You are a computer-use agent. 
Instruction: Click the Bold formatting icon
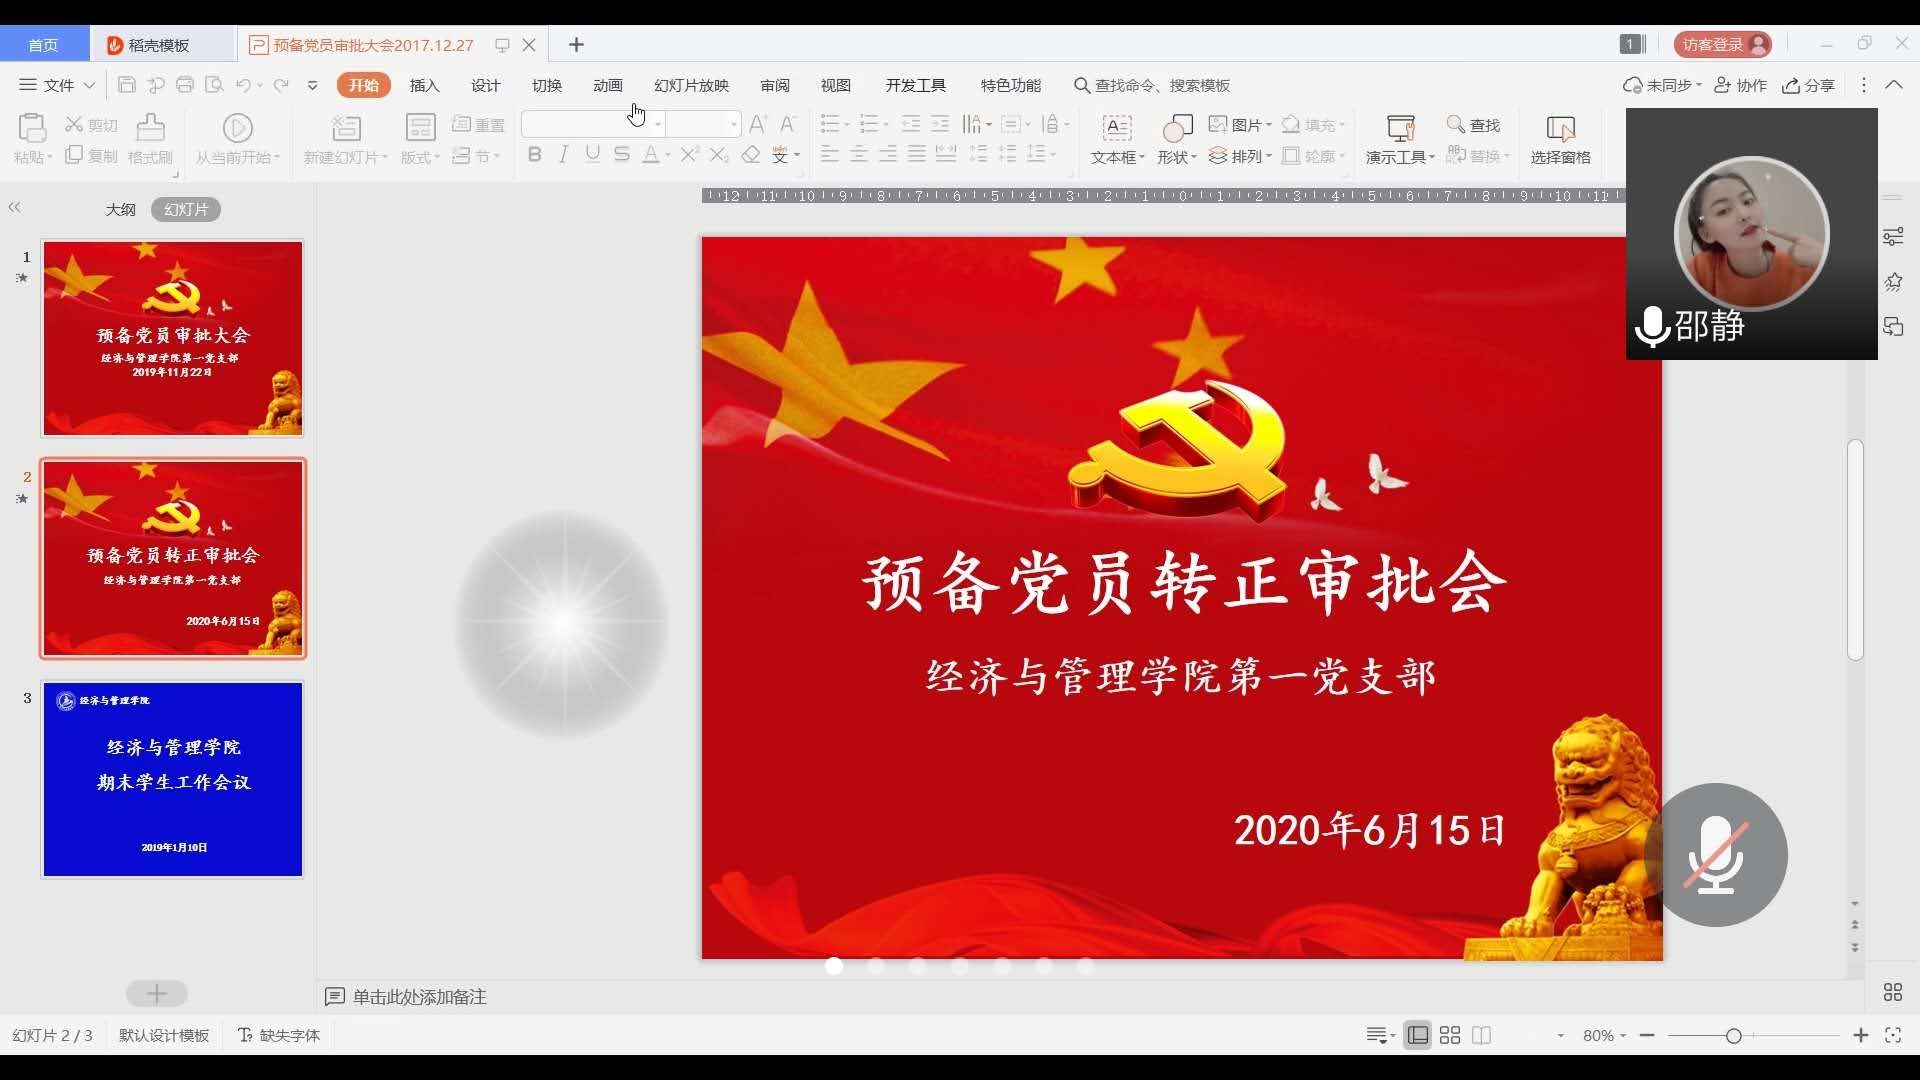pyautogui.click(x=534, y=154)
